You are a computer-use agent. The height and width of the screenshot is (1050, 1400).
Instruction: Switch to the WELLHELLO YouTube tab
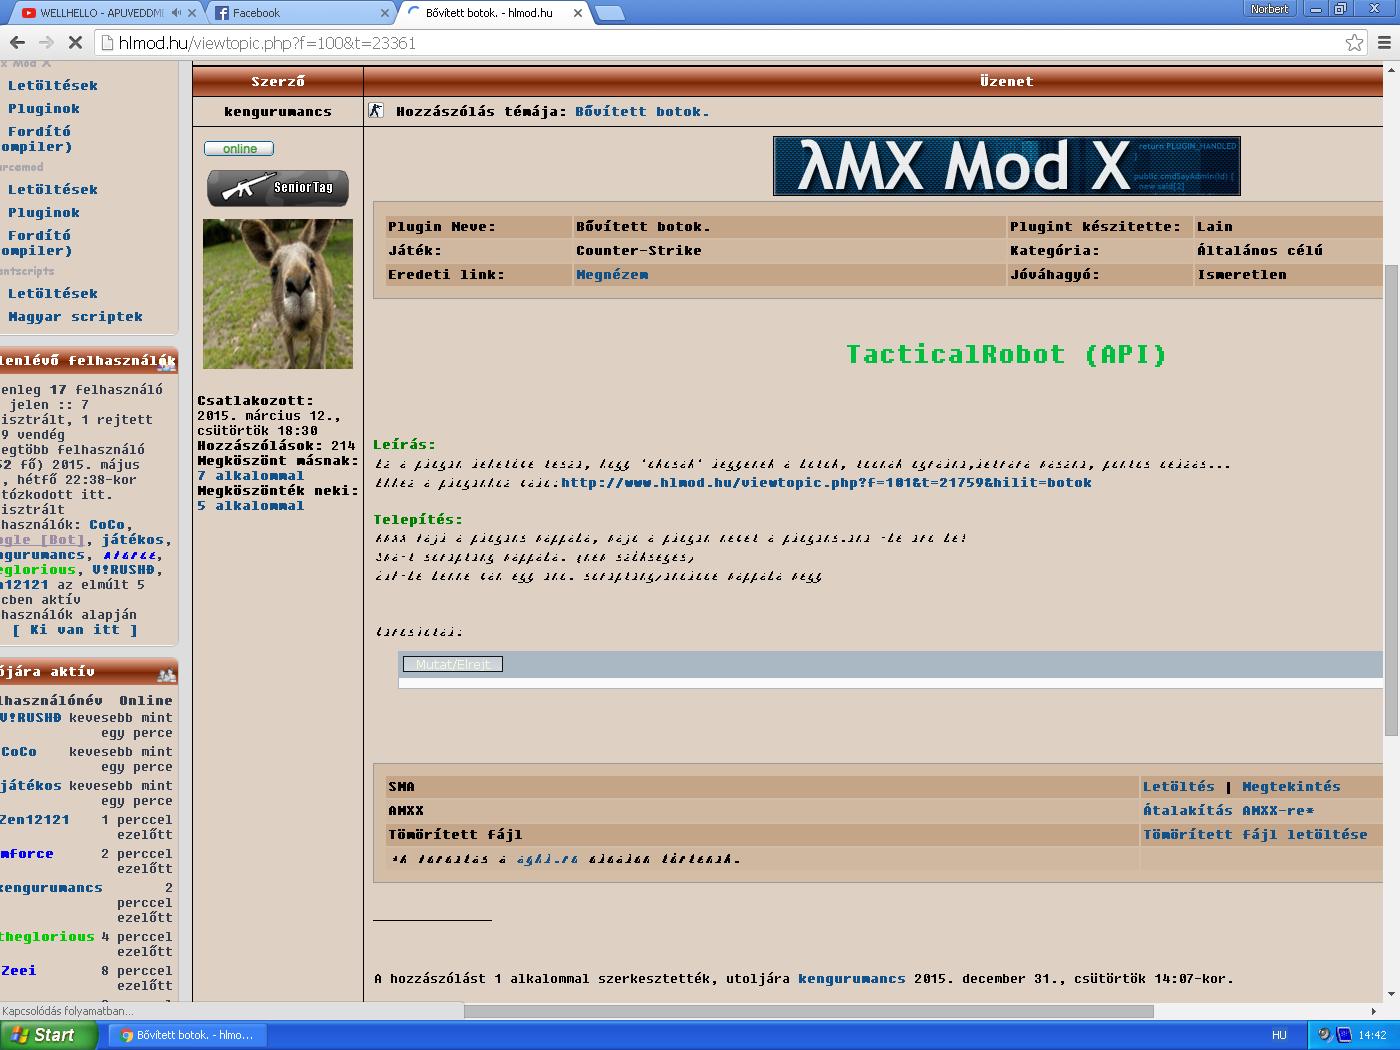click(x=100, y=13)
